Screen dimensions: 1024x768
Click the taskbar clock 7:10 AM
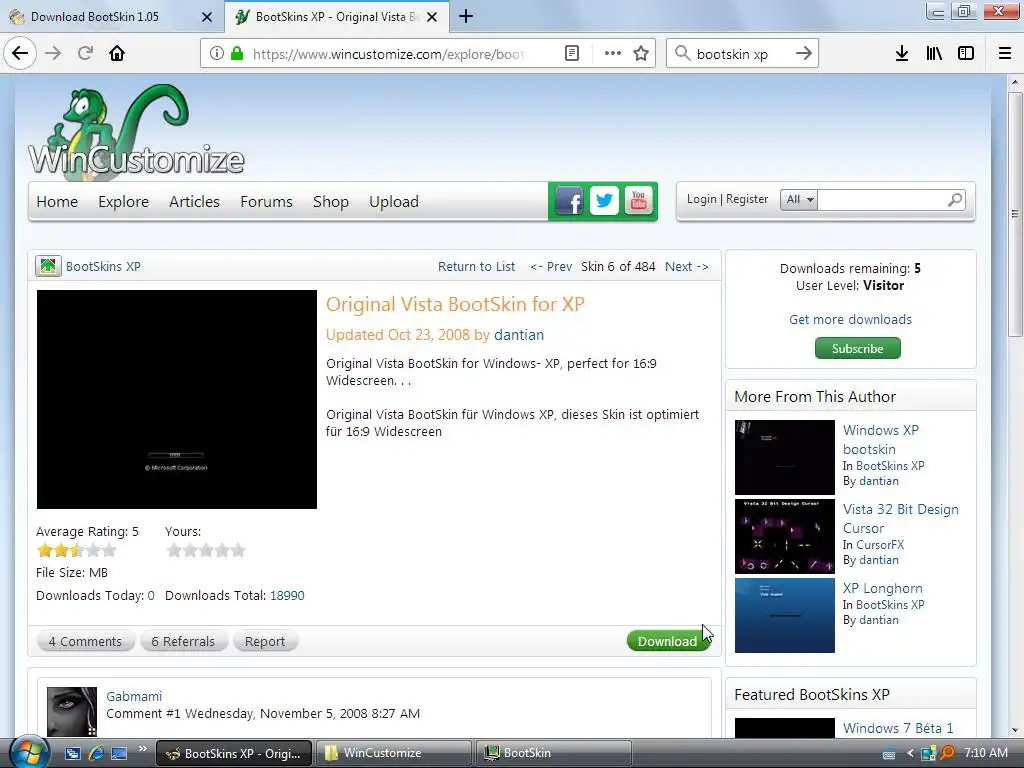pyautogui.click(x=985, y=753)
